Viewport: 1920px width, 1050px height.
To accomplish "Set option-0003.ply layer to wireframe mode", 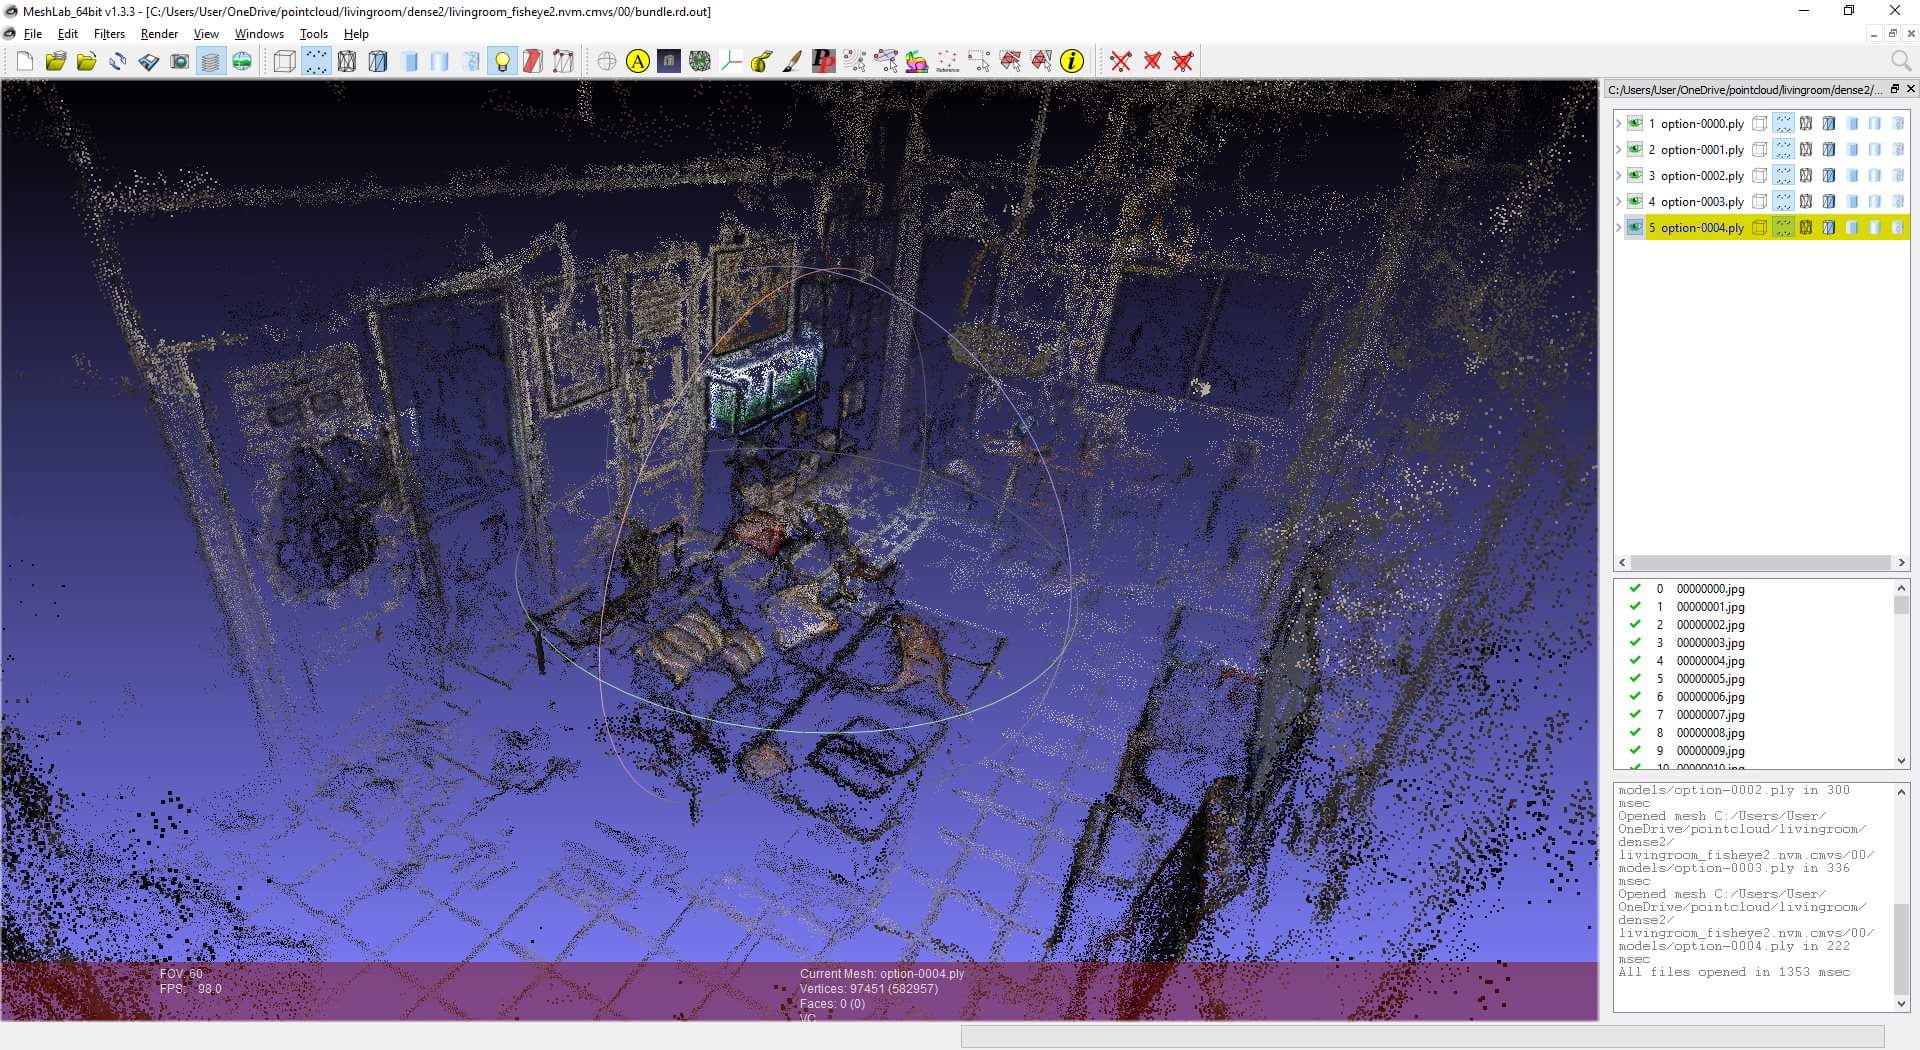I will 1806,202.
